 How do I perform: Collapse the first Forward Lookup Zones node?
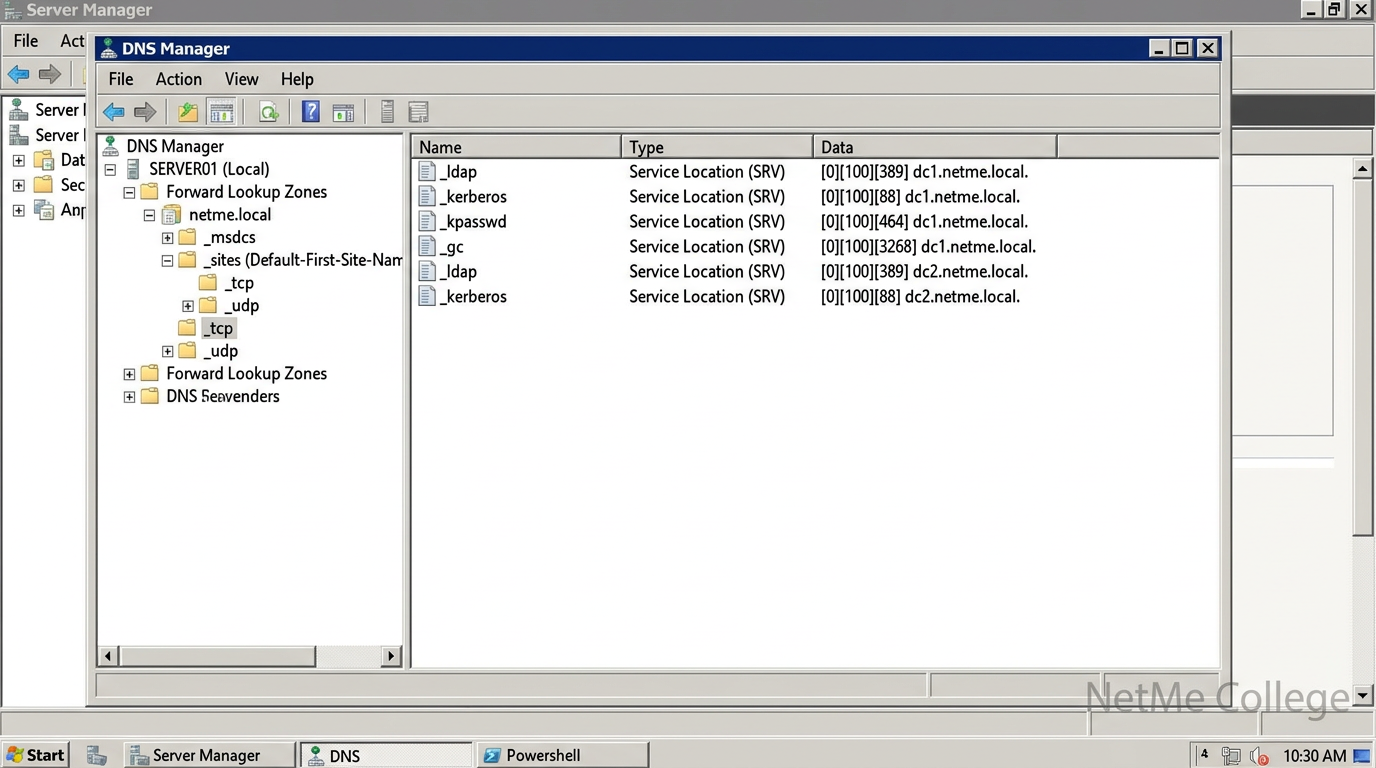pos(129,192)
